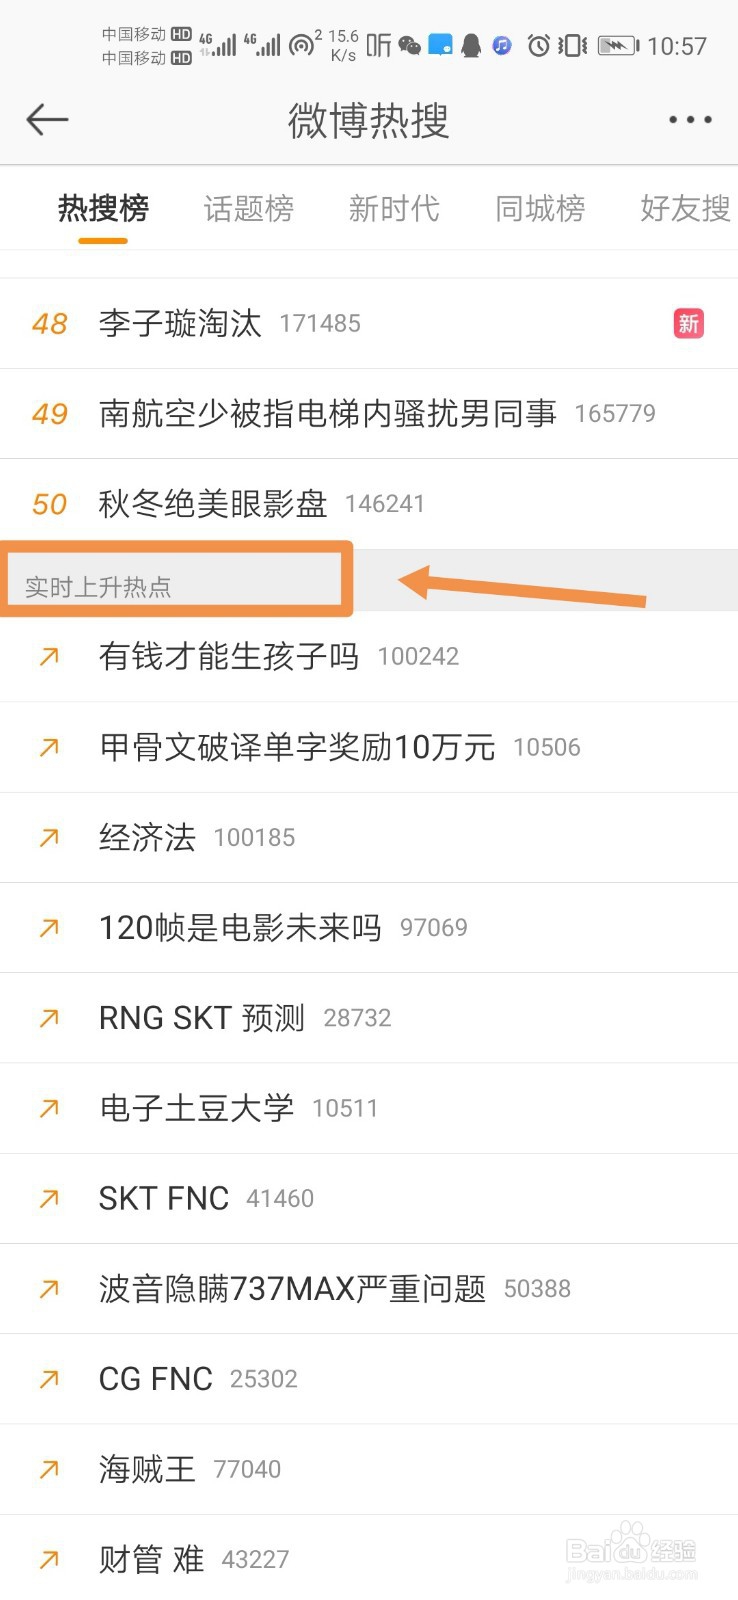
Task: View the 120帧是电影未来吗 topic
Action: pos(369,928)
